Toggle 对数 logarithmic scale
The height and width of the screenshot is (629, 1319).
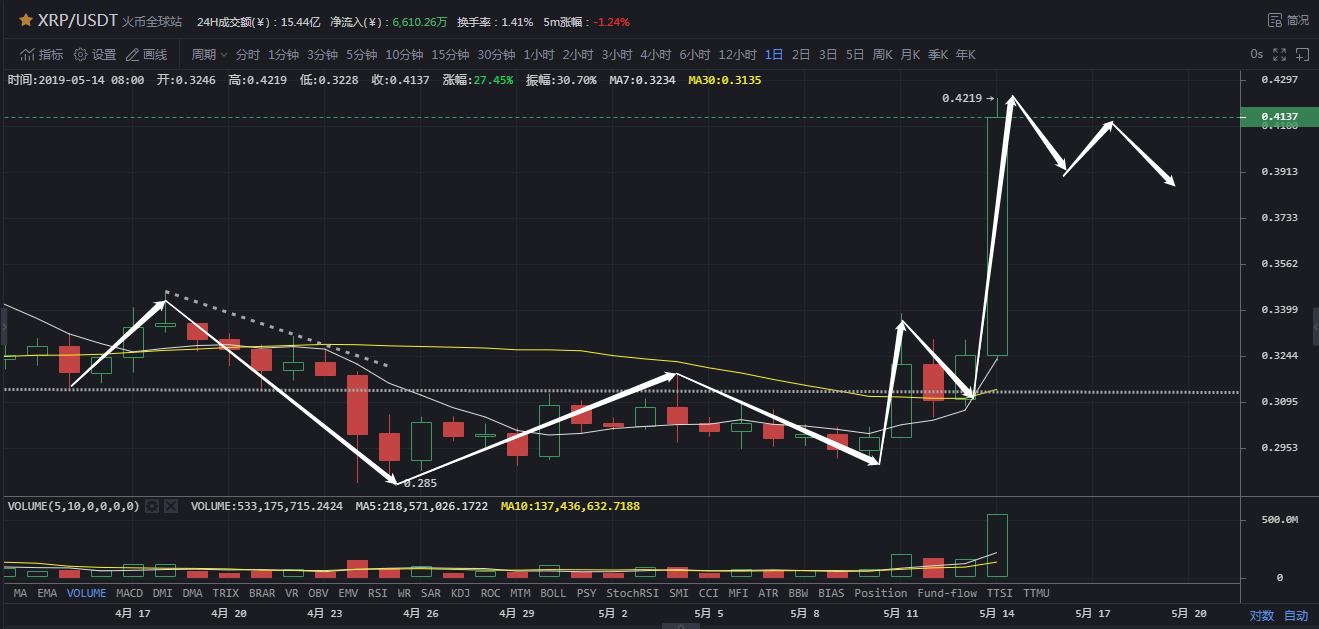point(1263,615)
